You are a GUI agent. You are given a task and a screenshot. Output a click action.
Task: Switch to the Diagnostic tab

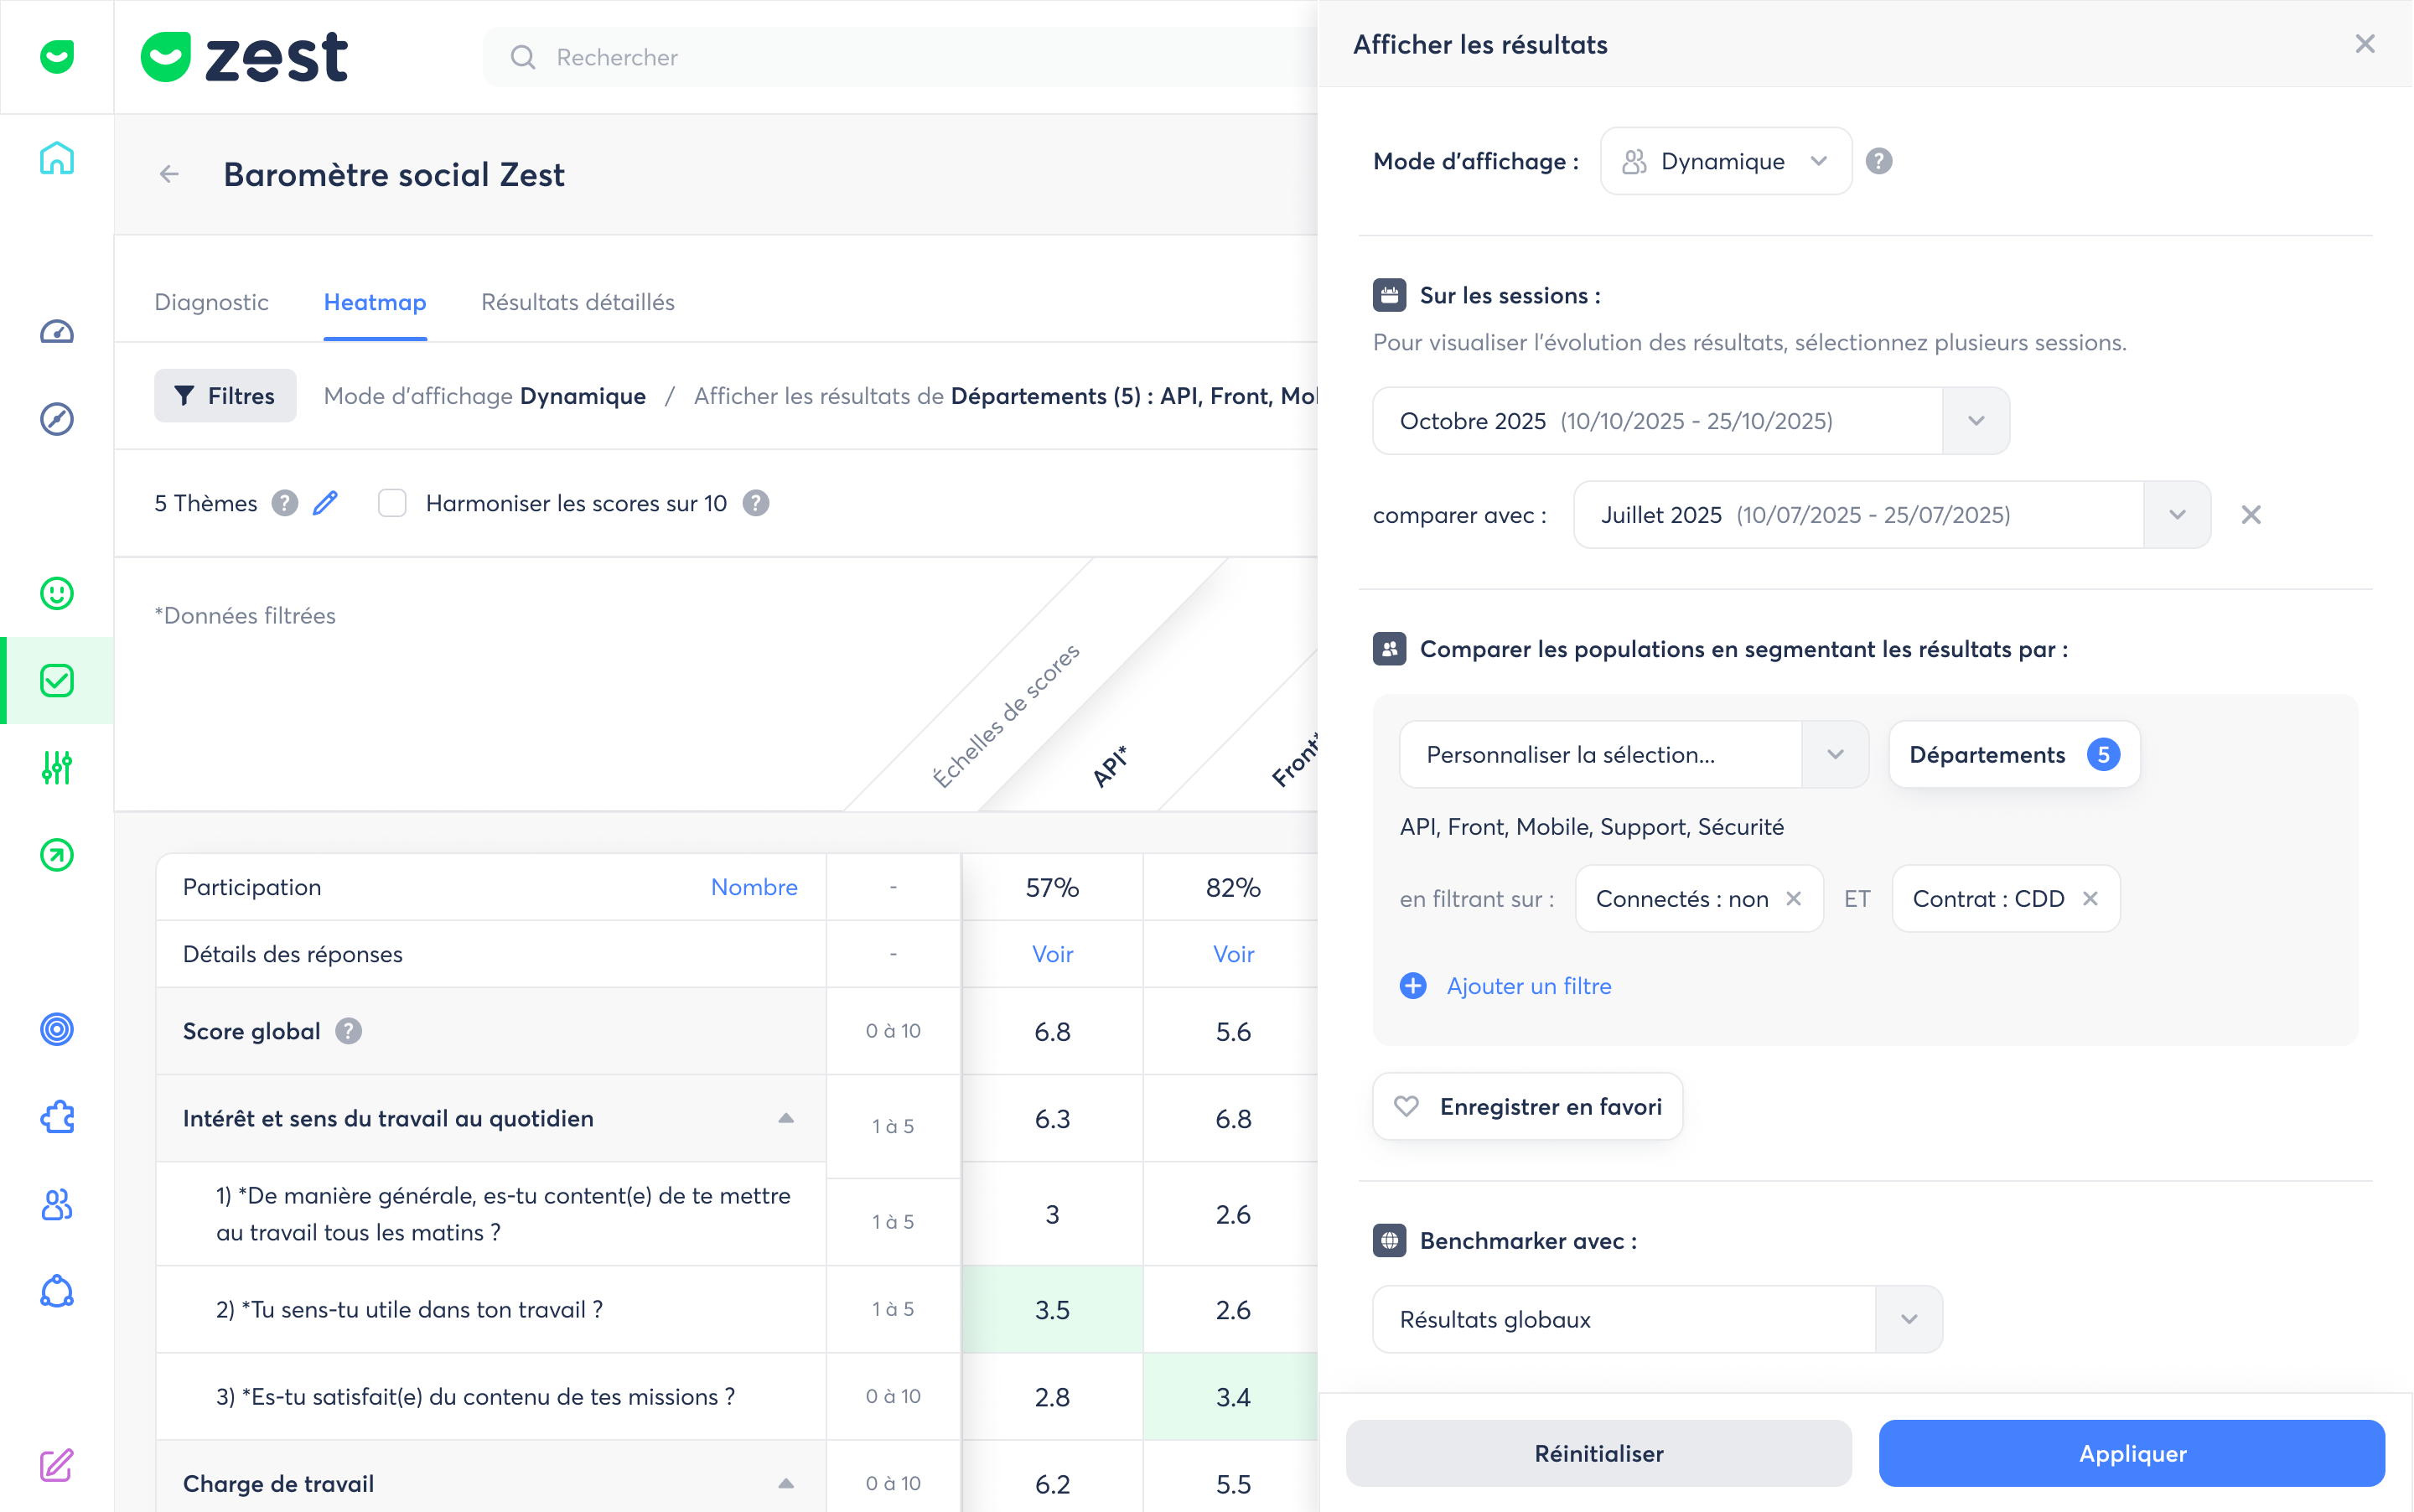[211, 302]
